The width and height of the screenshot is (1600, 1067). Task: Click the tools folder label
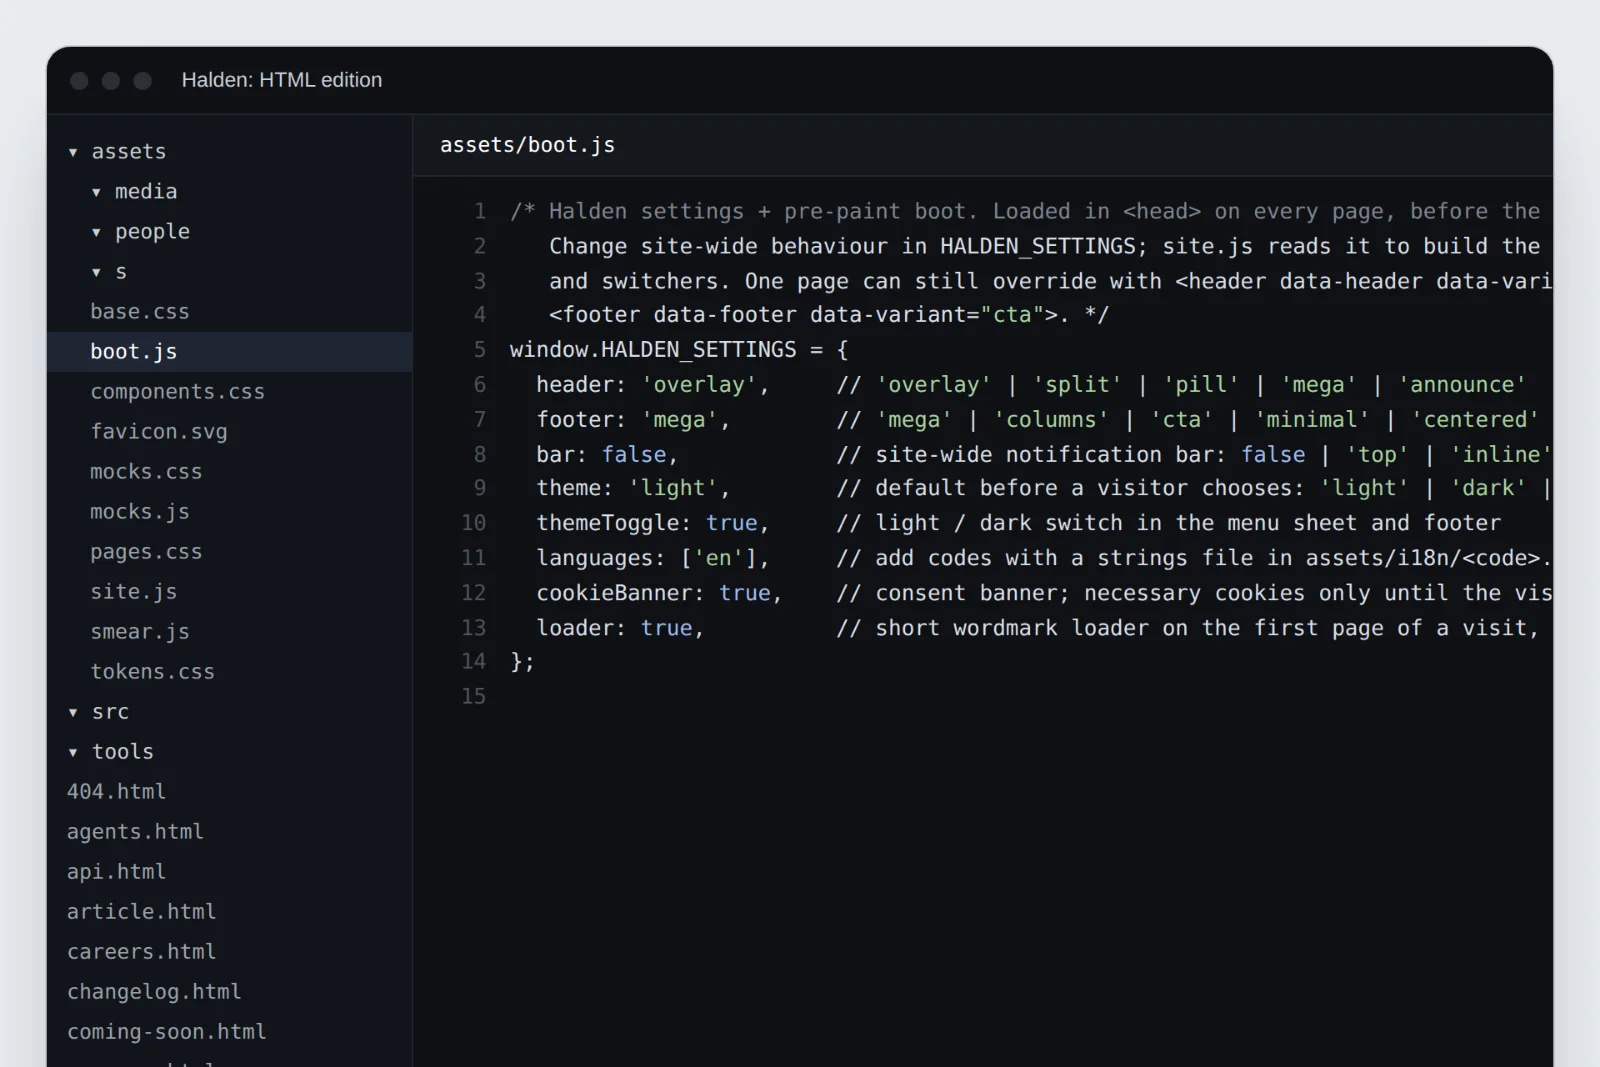point(123,751)
